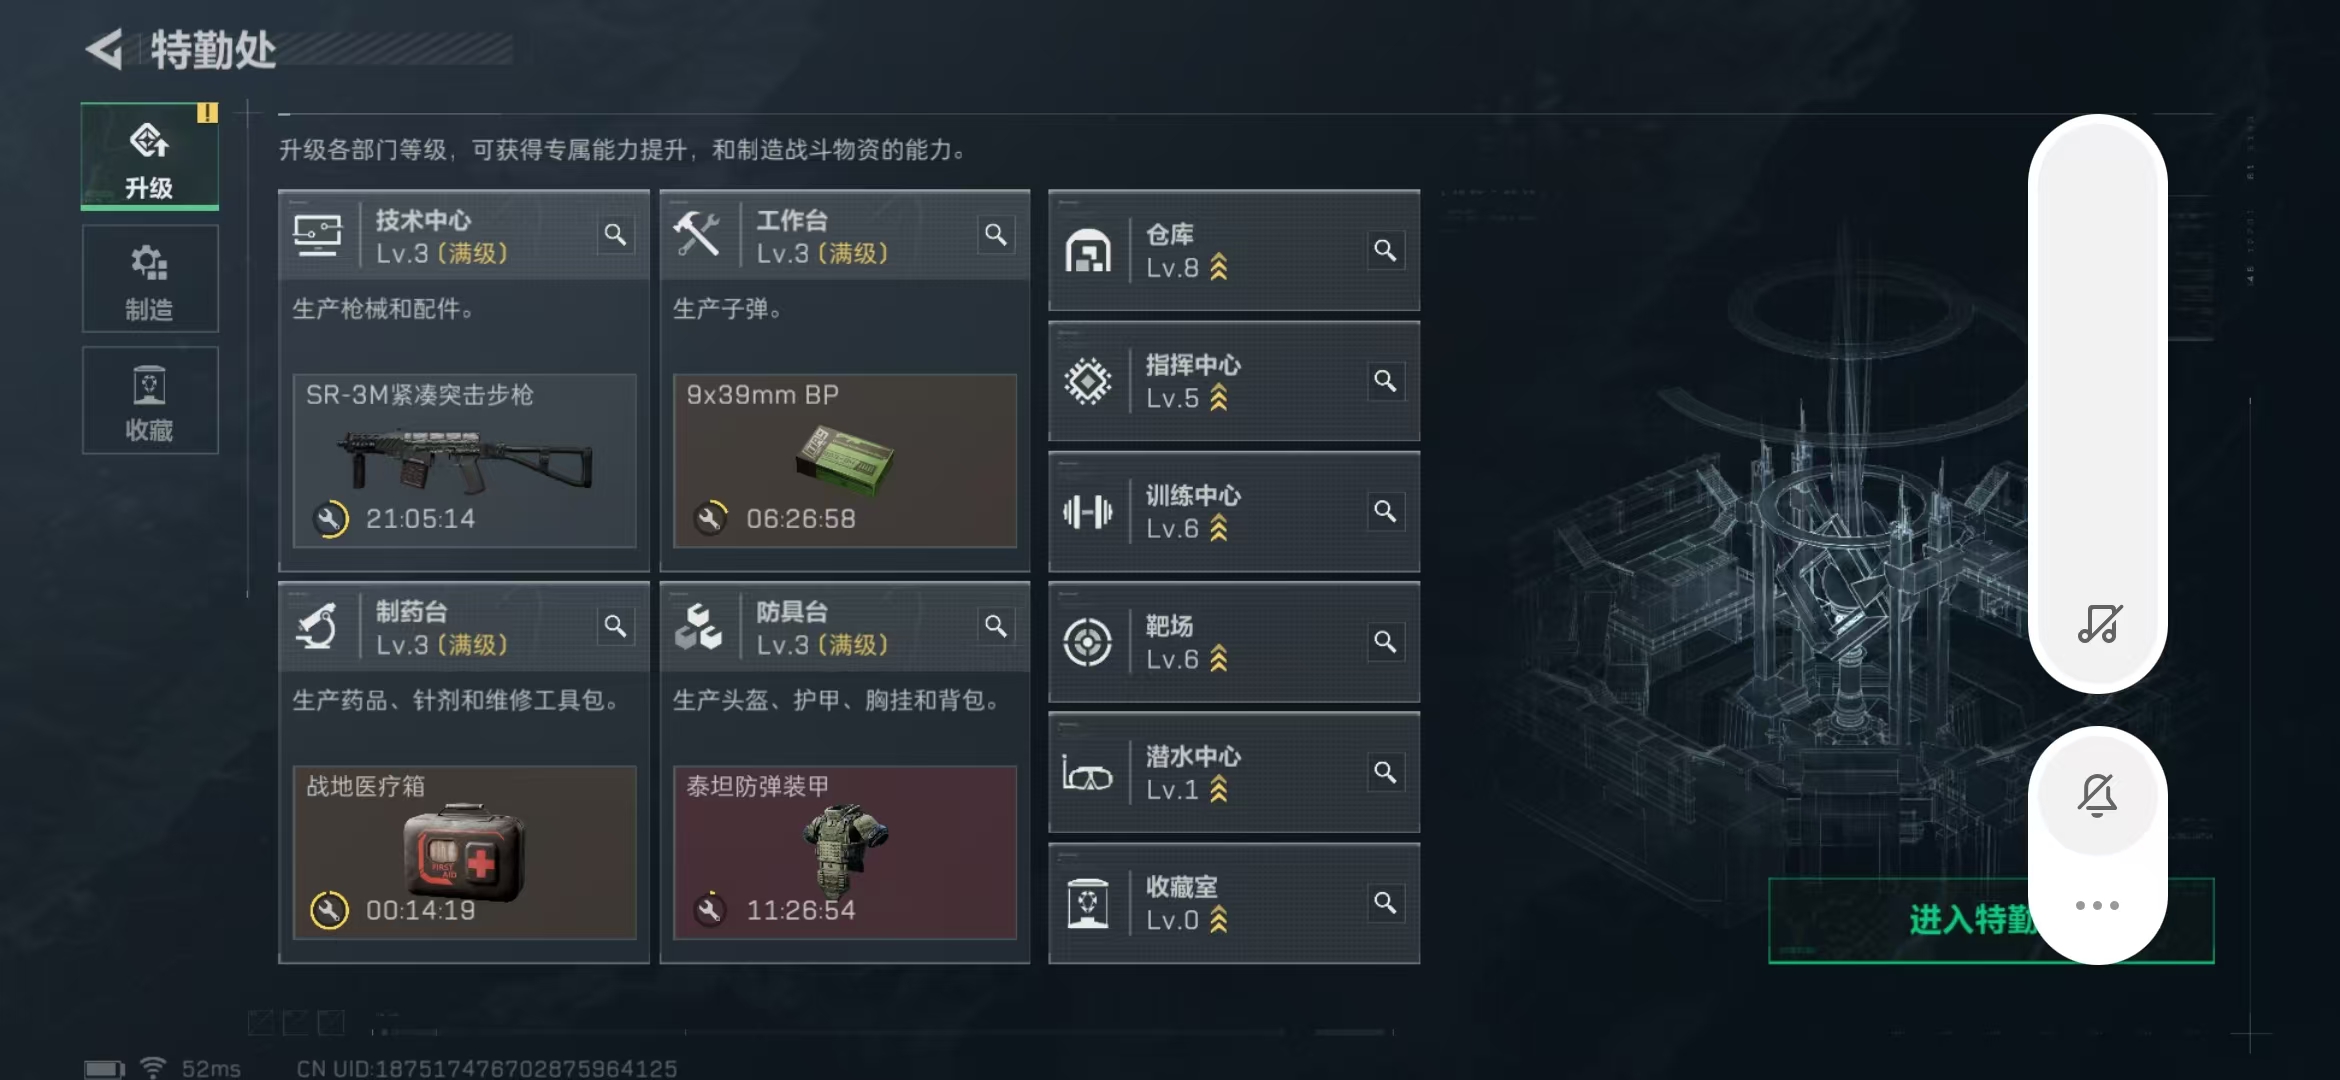This screenshot has width=2340, height=1080.
Task: Open magnifier details for 防具台
Action: tap(995, 626)
